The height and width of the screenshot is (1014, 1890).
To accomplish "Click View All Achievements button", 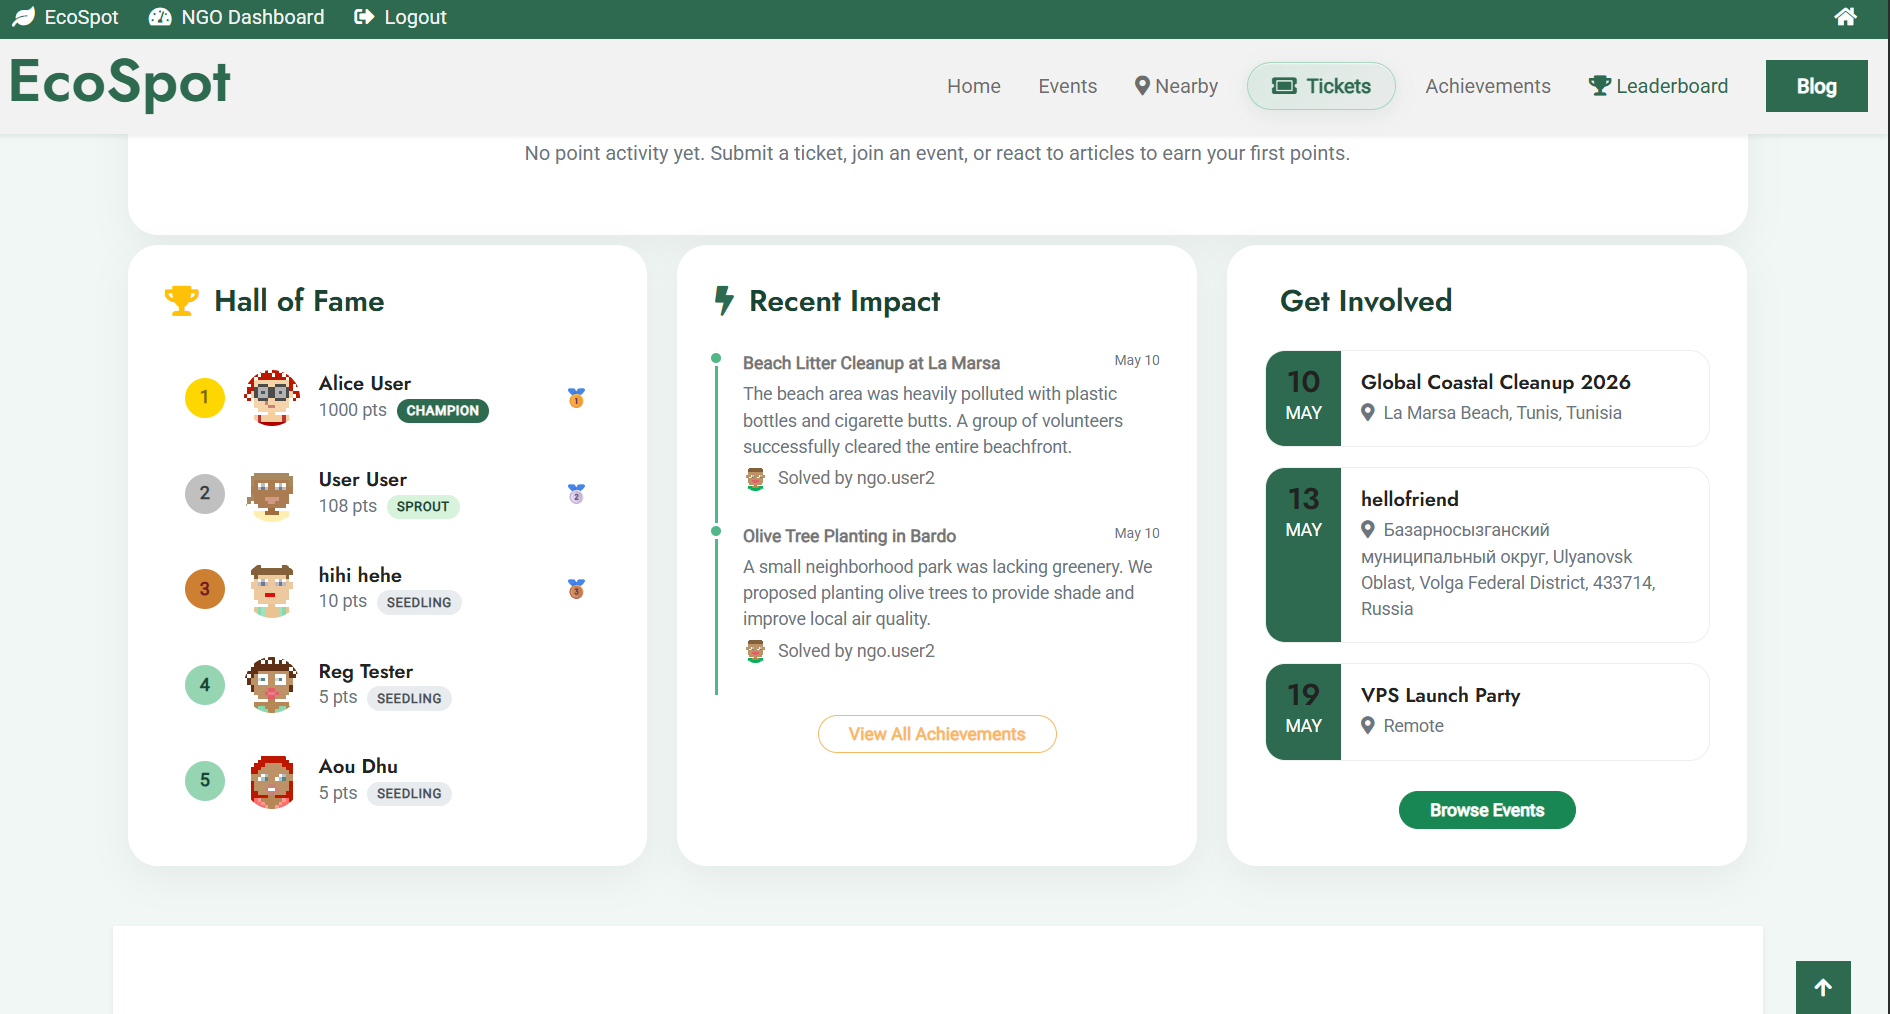I will (x=937, y=734).
